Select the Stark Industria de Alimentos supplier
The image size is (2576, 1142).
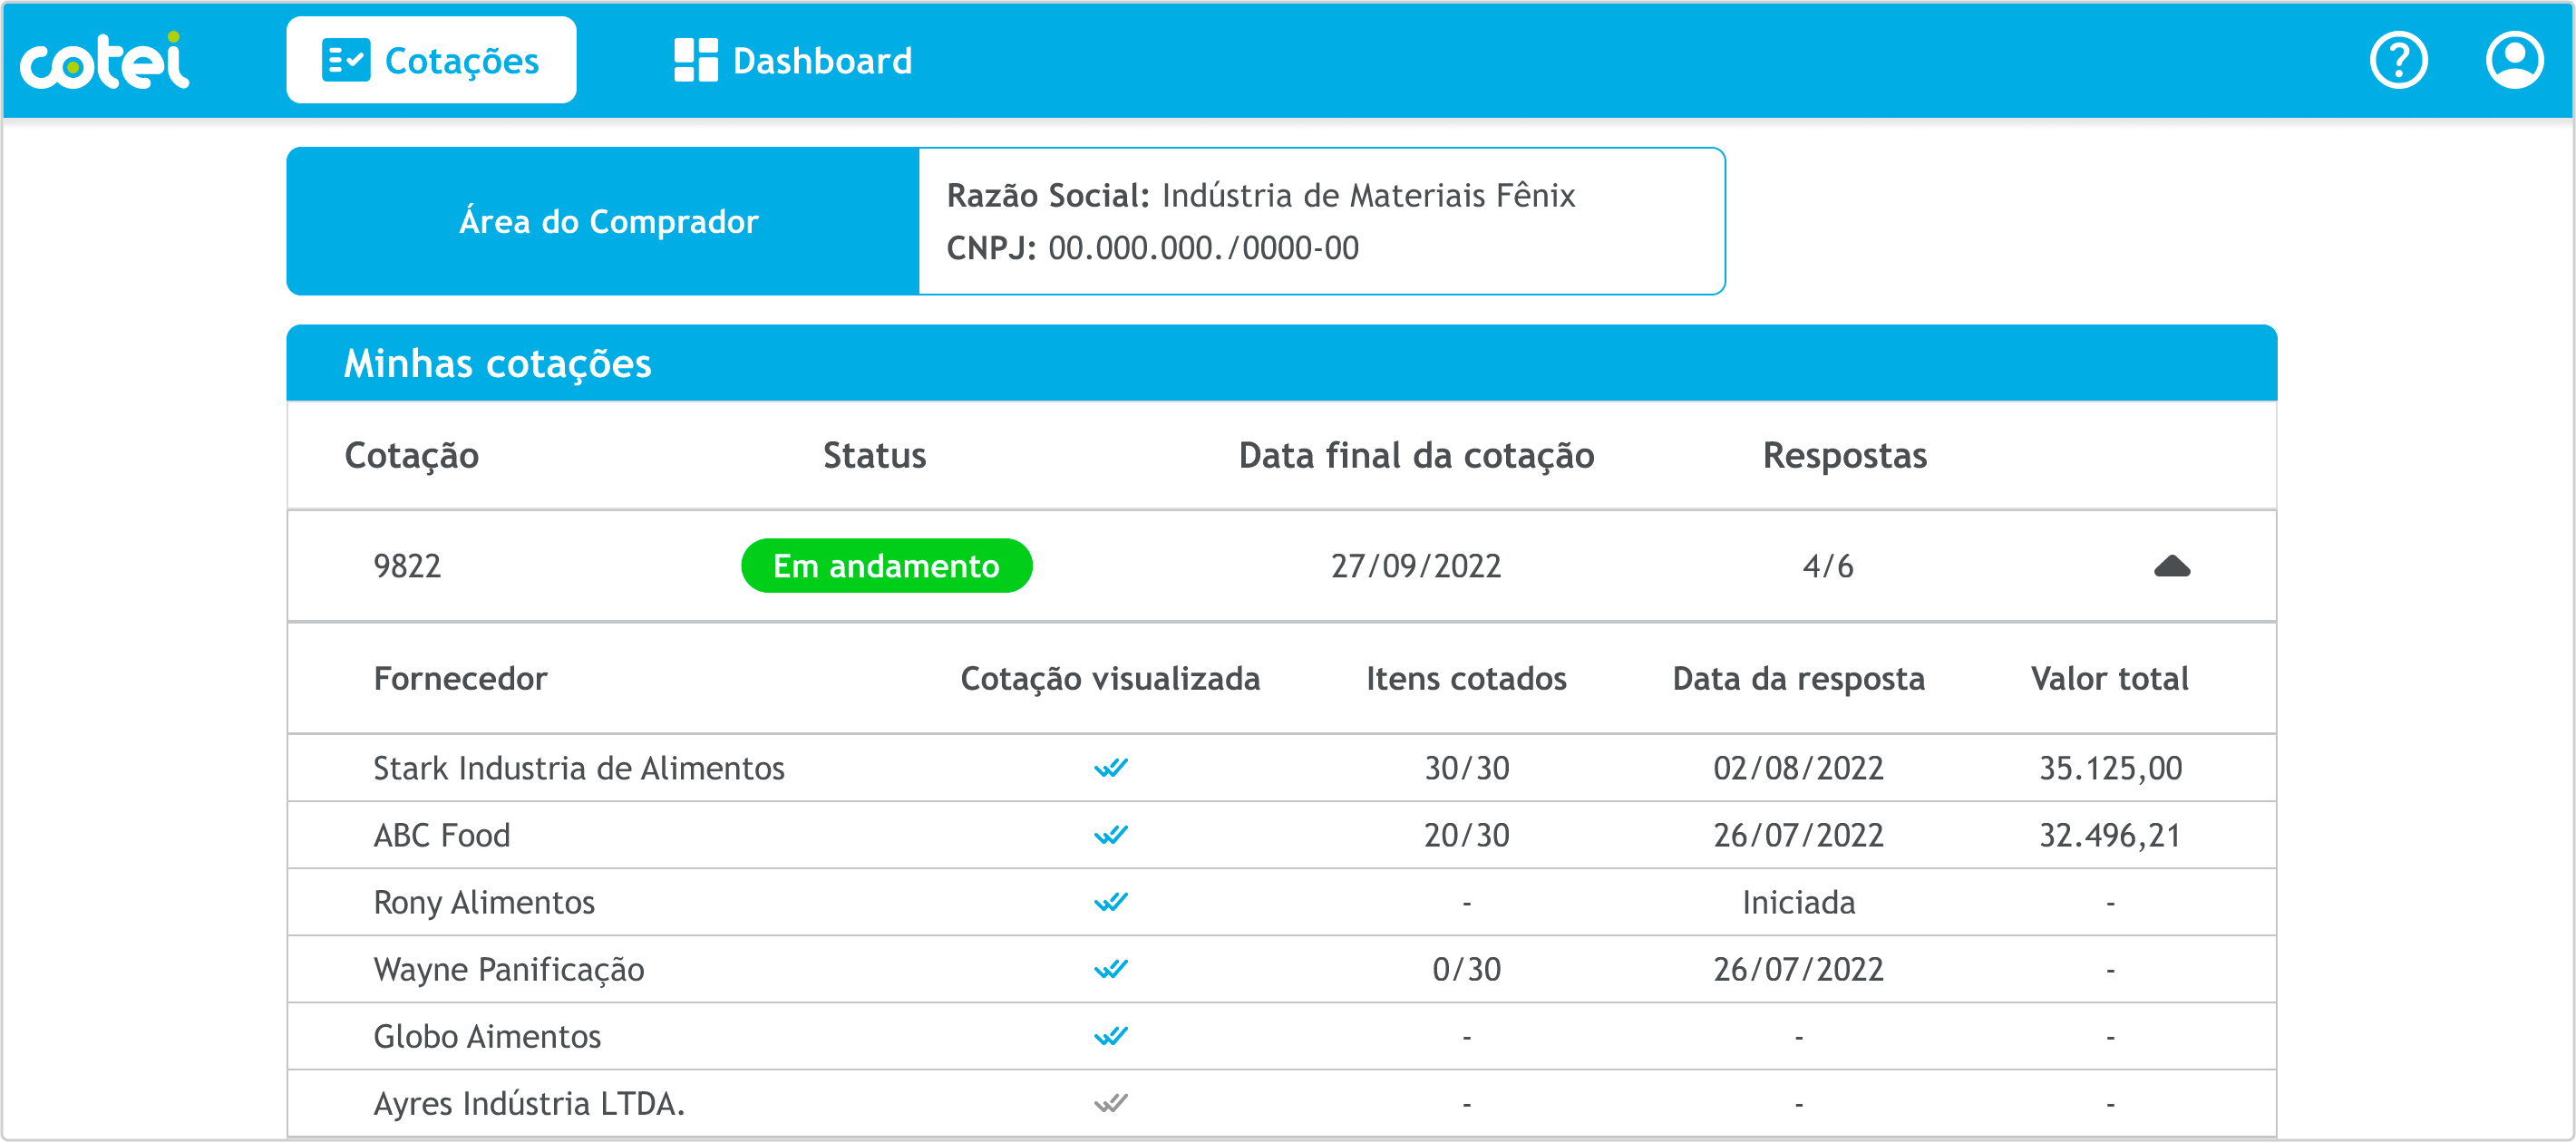578,768
